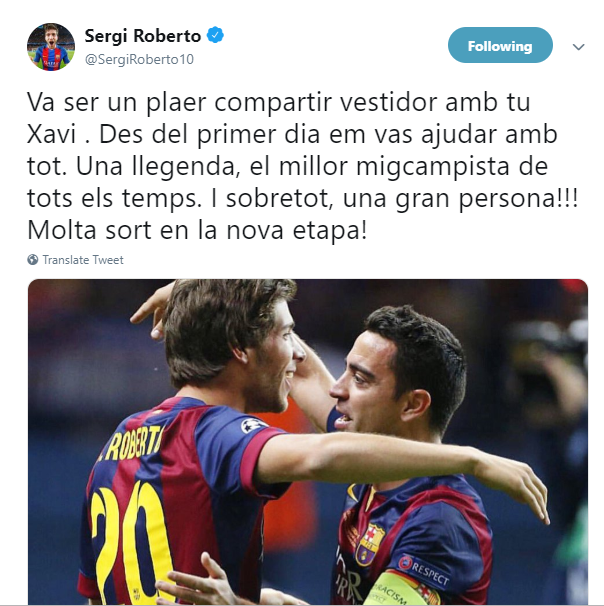Click the word Xavi in the tweet
Screen dimensions: 604x606
[51, 134]
